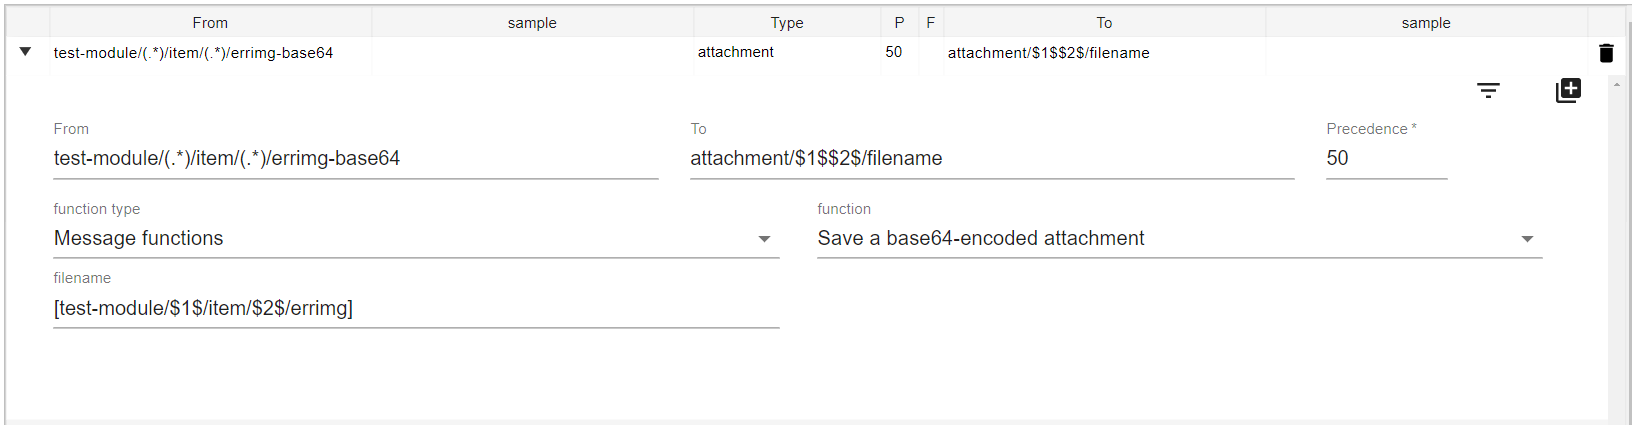The height and width of the screenshot is (425, 1632).
Task: Select the row's 'attachment' type cell
Action: (x=736, y=52)
